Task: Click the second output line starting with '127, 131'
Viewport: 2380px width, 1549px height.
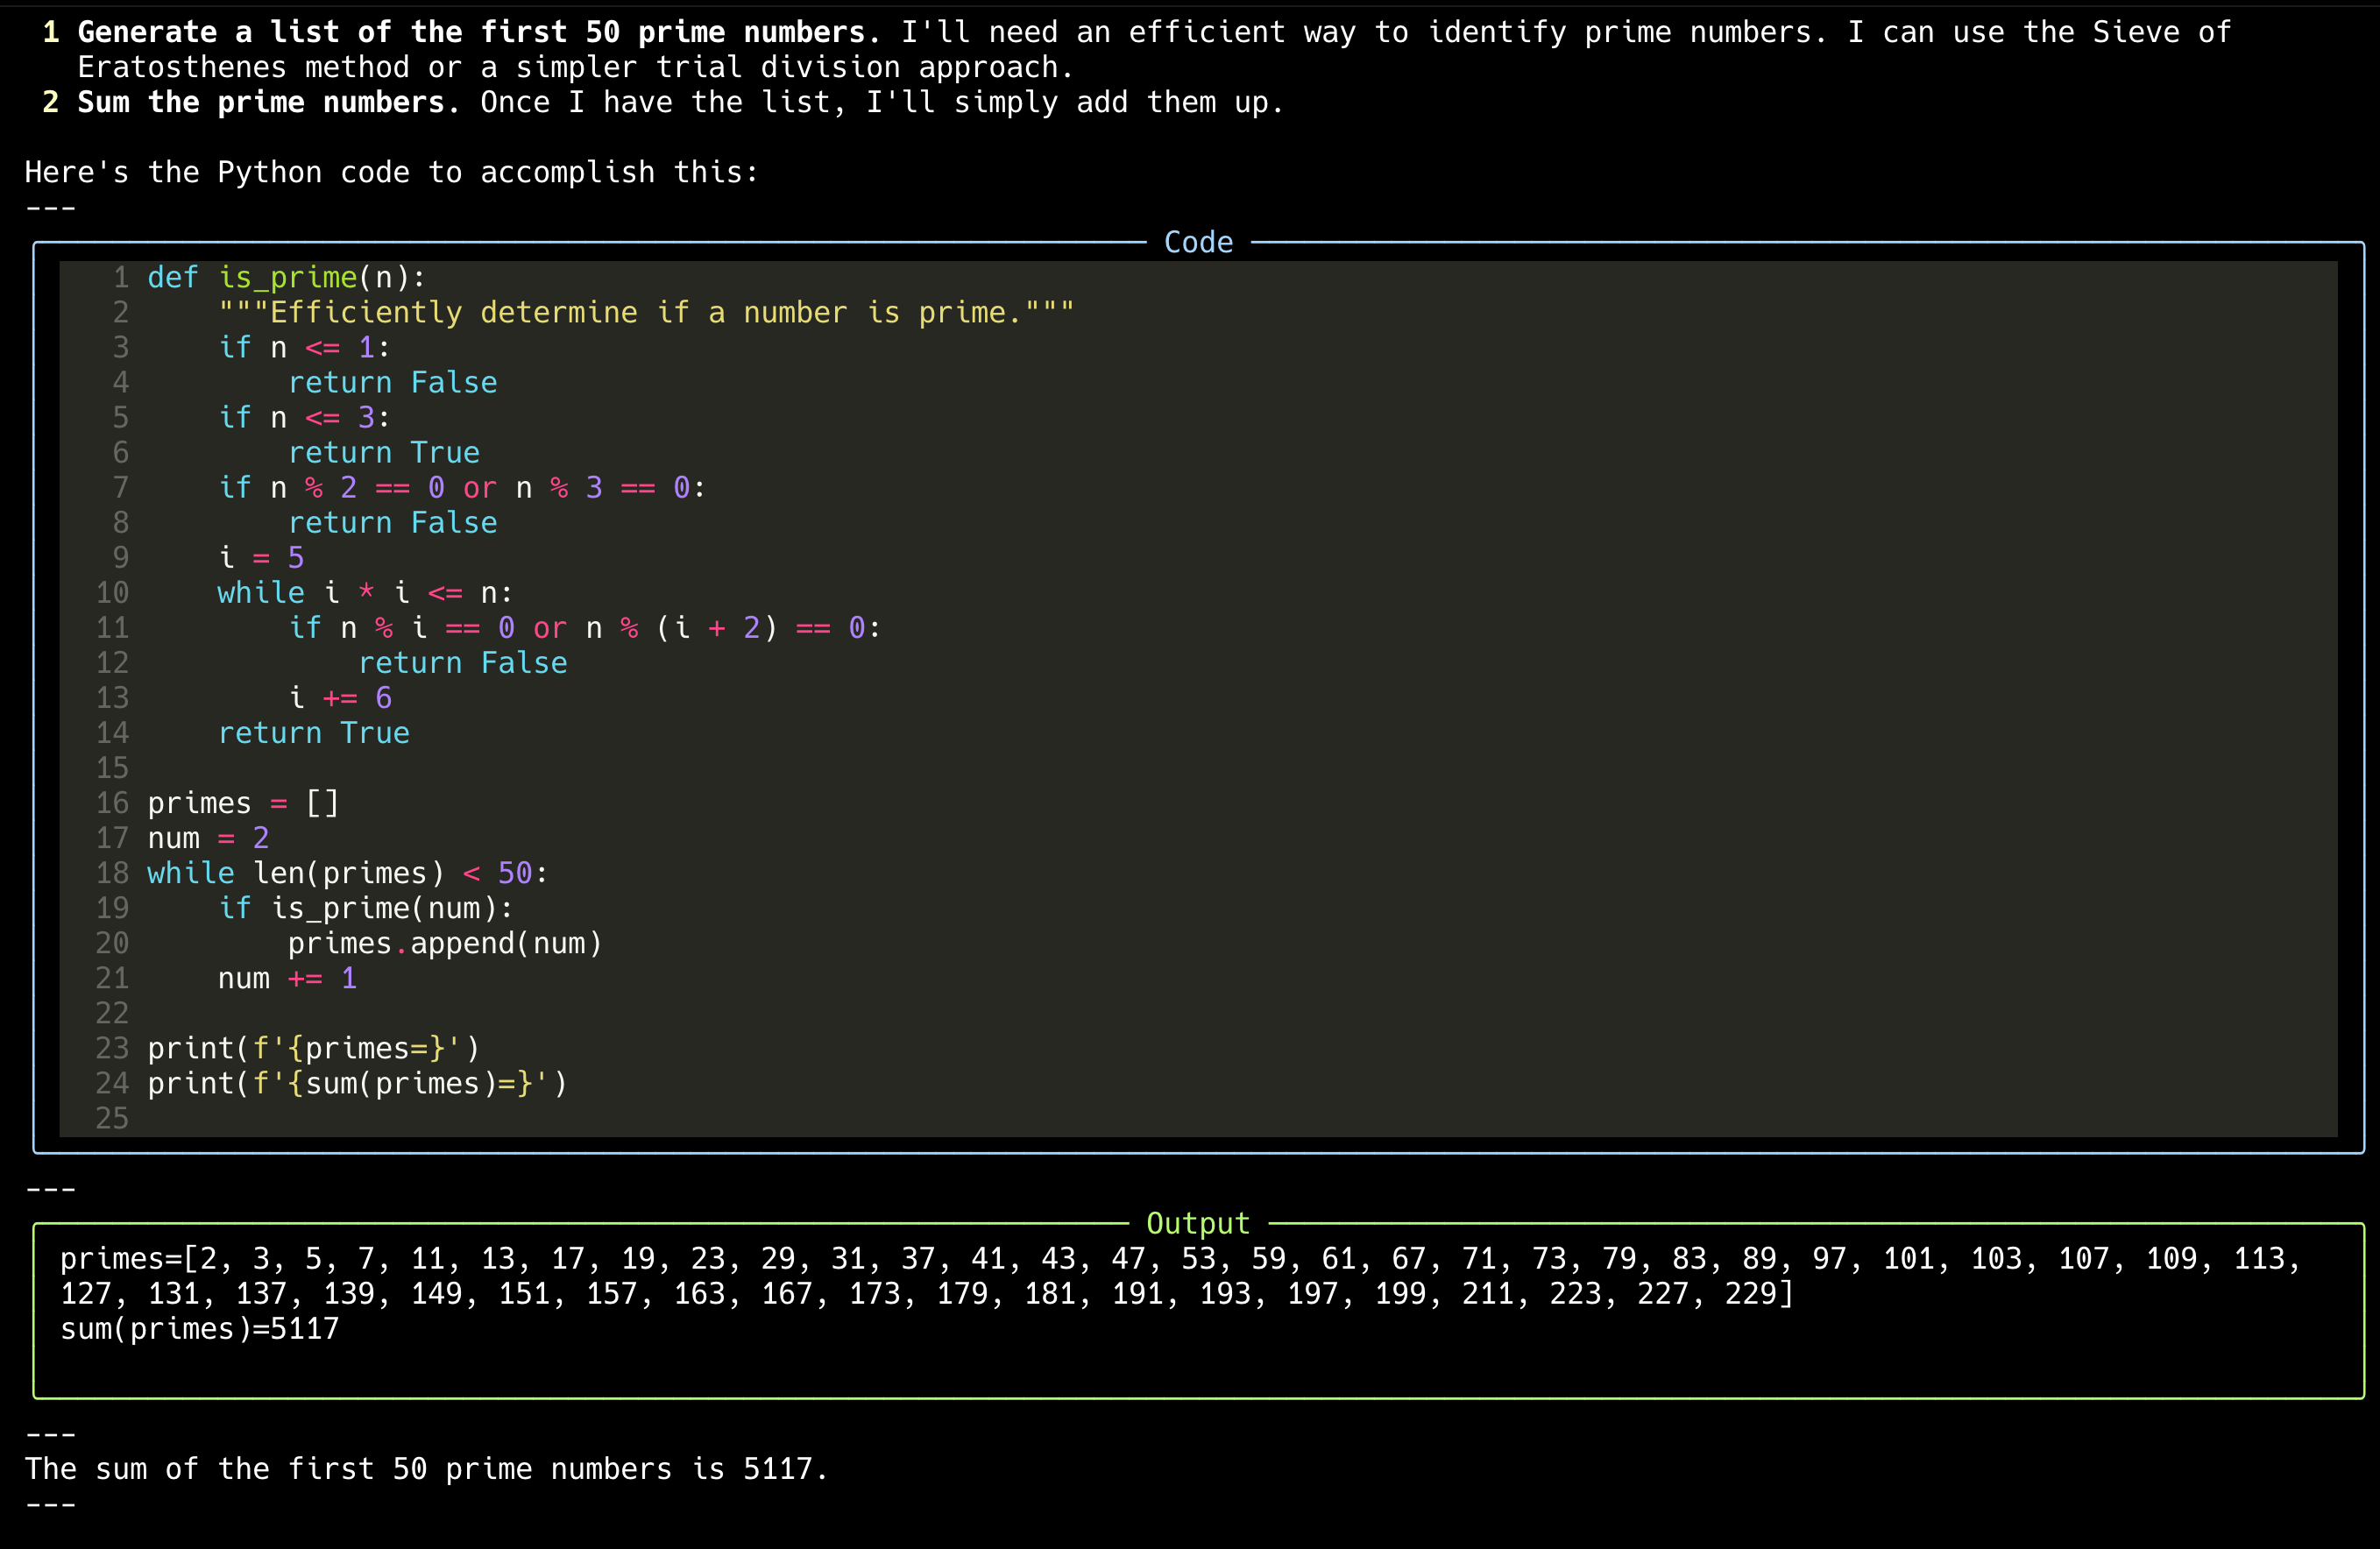Action: coord(927,1293)
